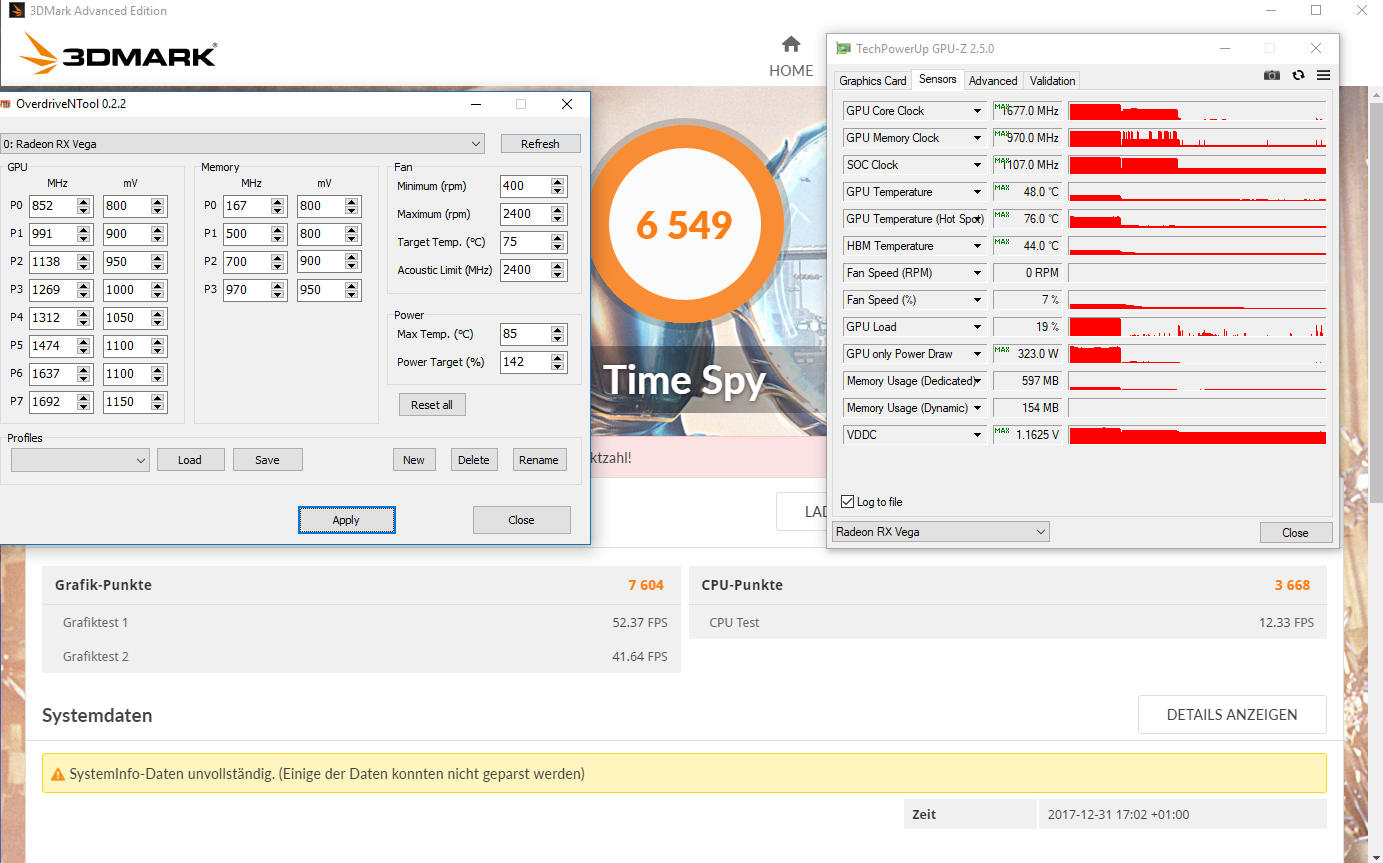
Task: Click the New profile button
Action: point(414,460)
